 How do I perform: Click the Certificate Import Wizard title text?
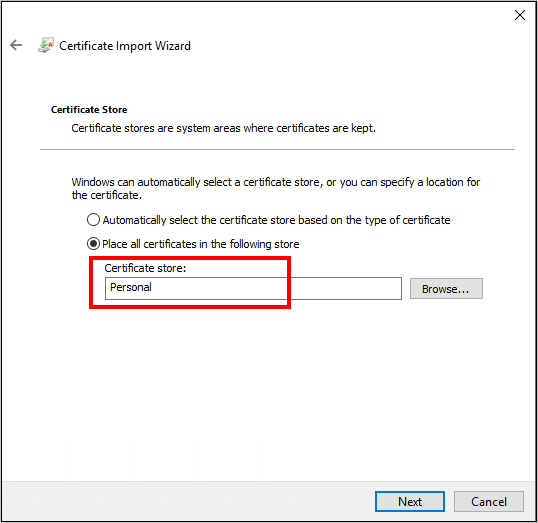(125, 46)
